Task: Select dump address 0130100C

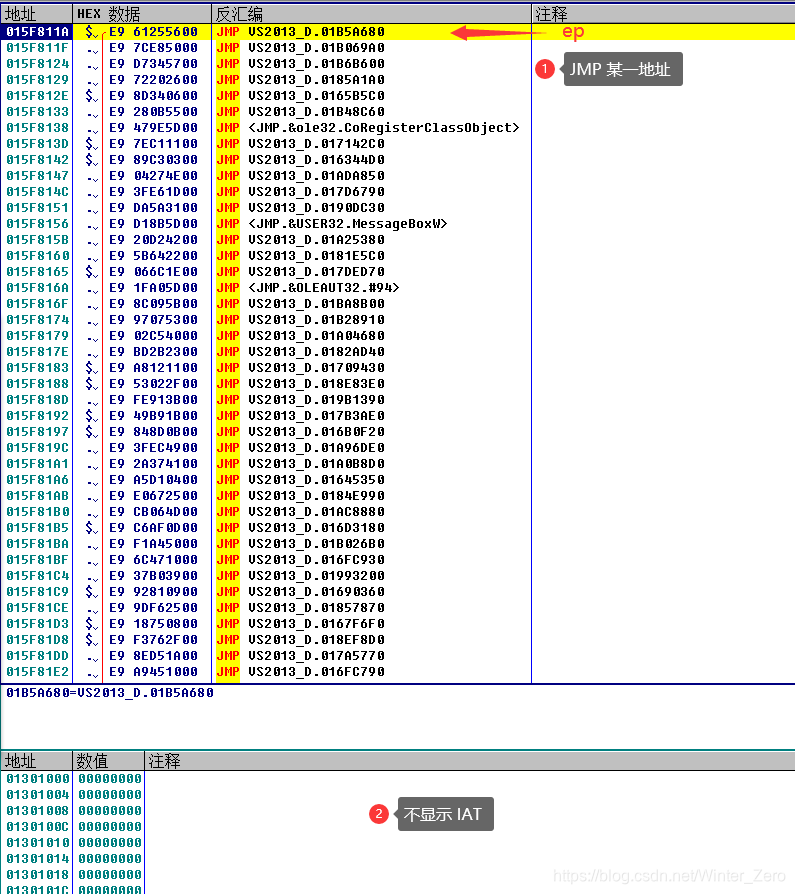Action: coord(38,826)
